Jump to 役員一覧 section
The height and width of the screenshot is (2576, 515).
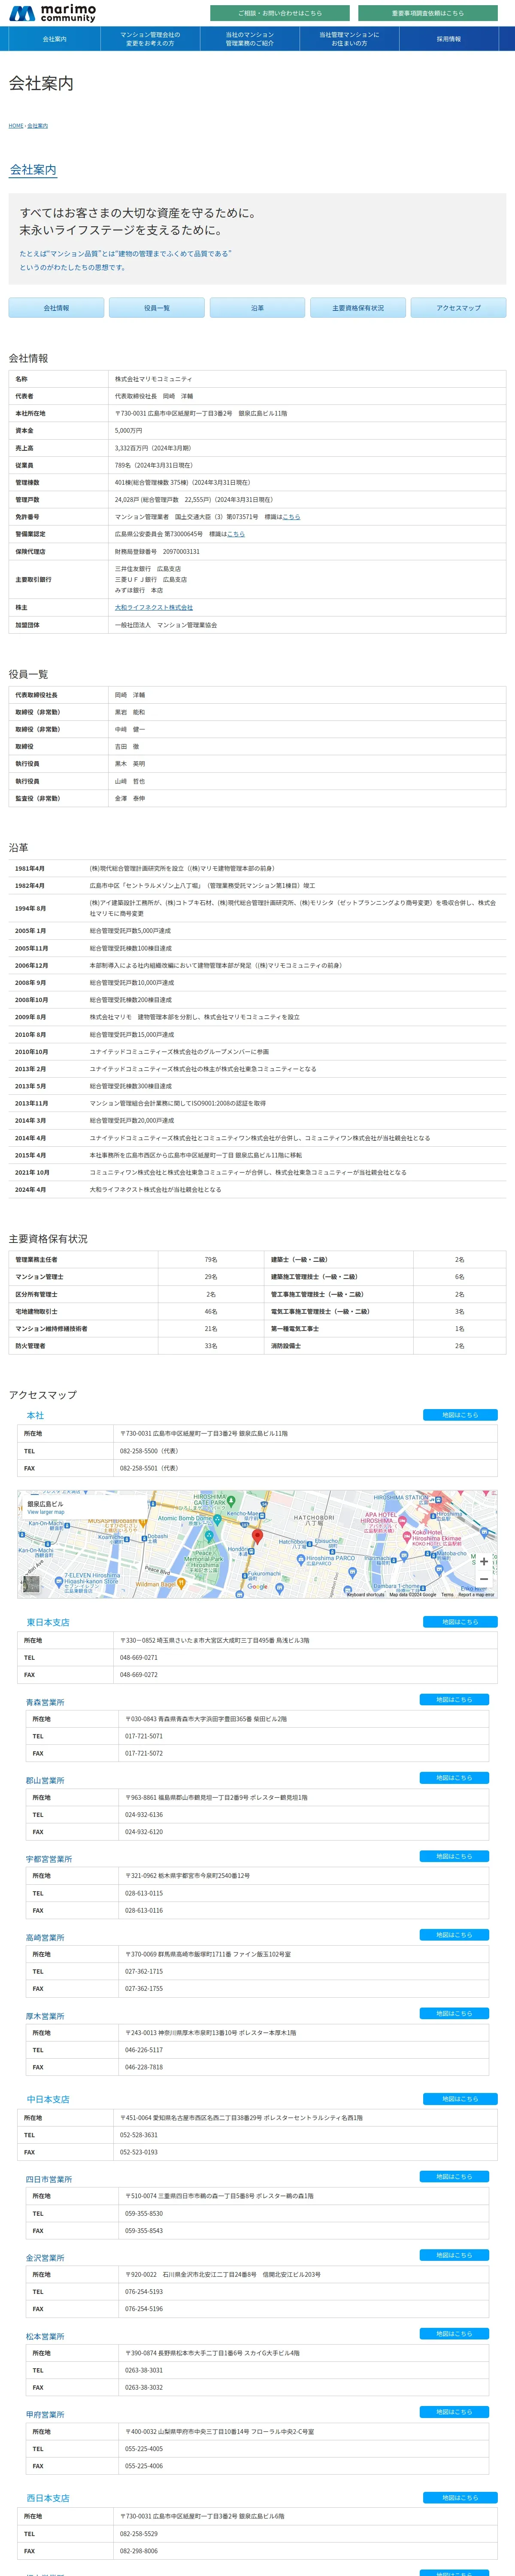157,308
